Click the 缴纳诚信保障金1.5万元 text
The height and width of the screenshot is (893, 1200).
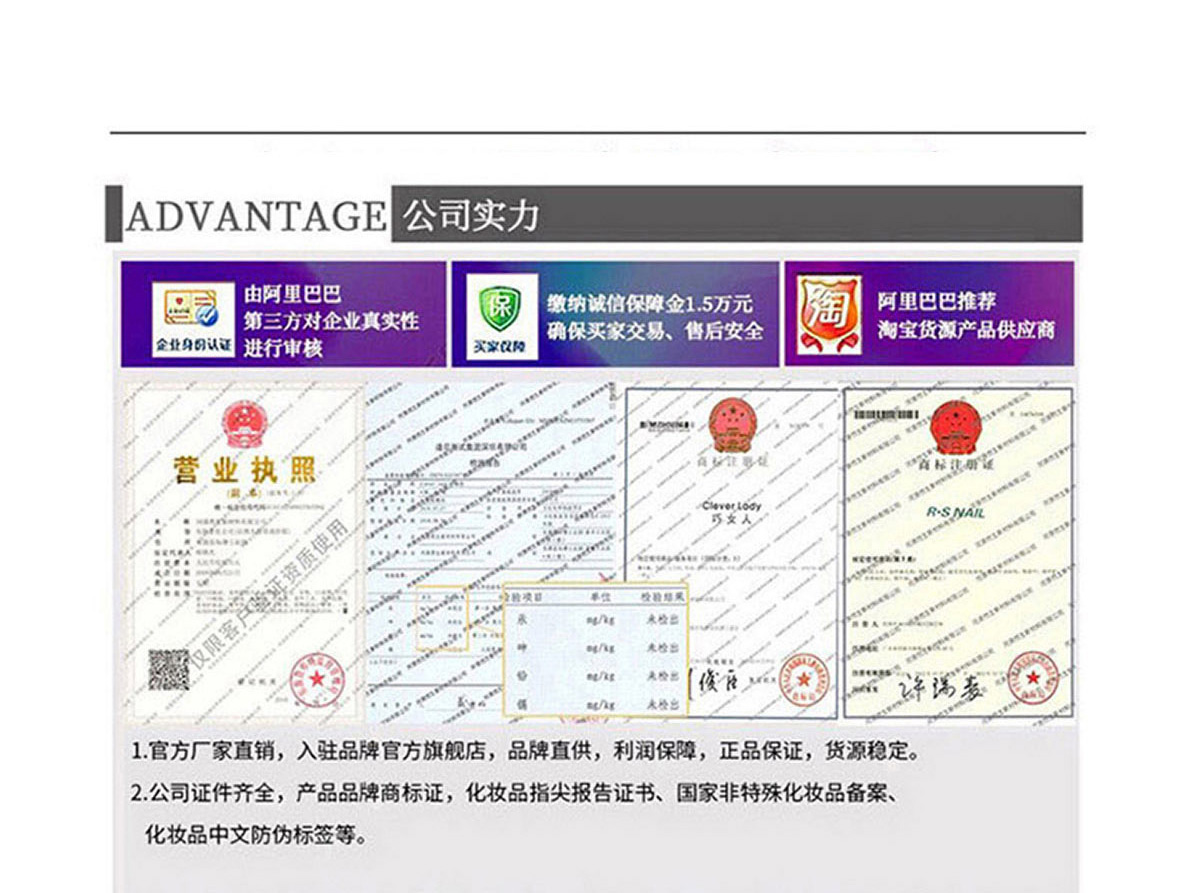650,303
